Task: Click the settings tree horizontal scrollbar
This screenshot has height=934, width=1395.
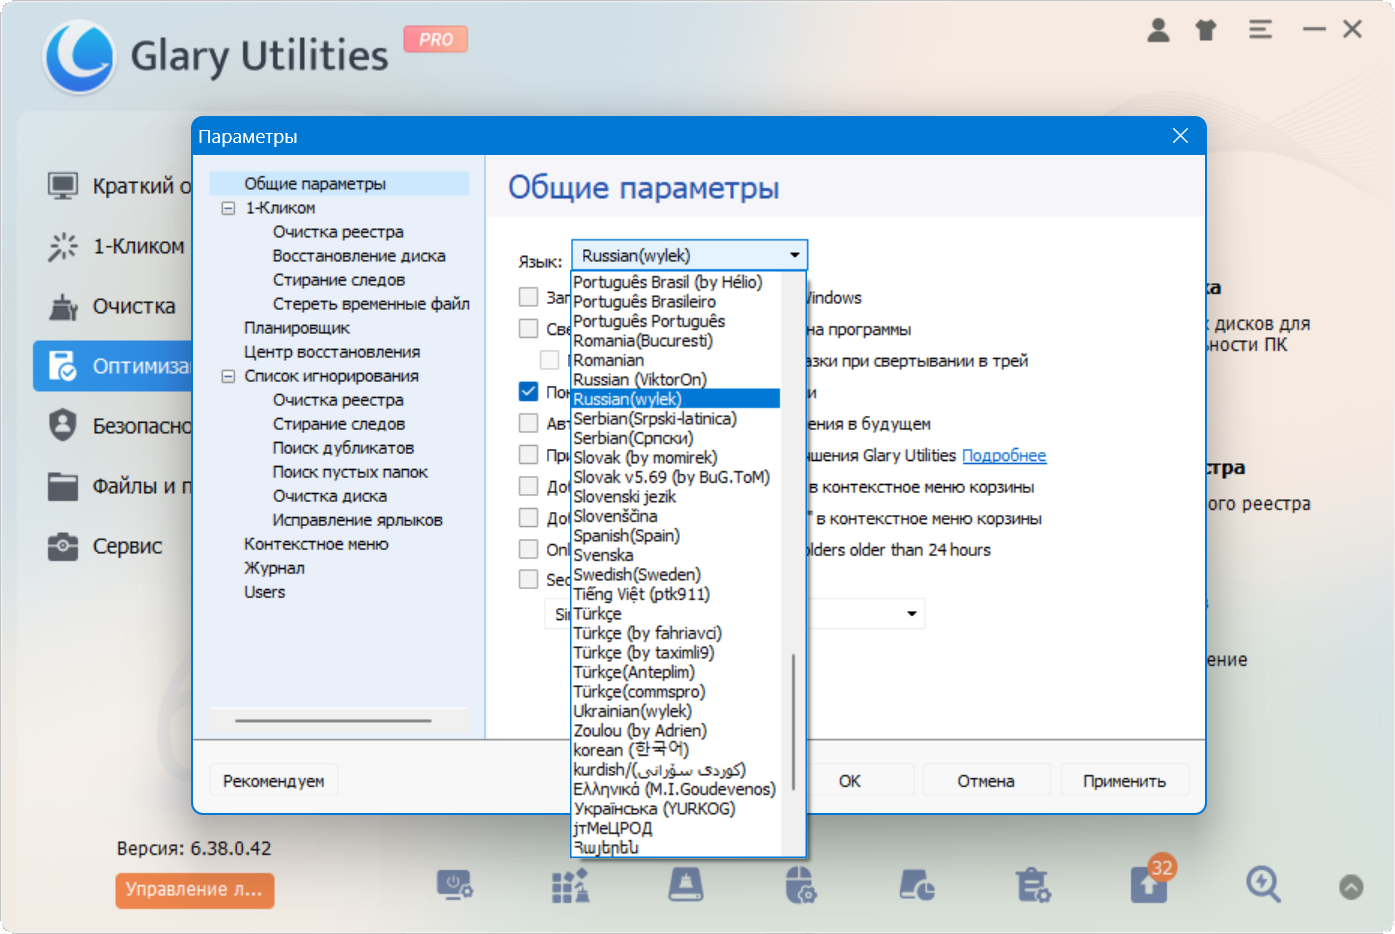Action: click(333, 720)
